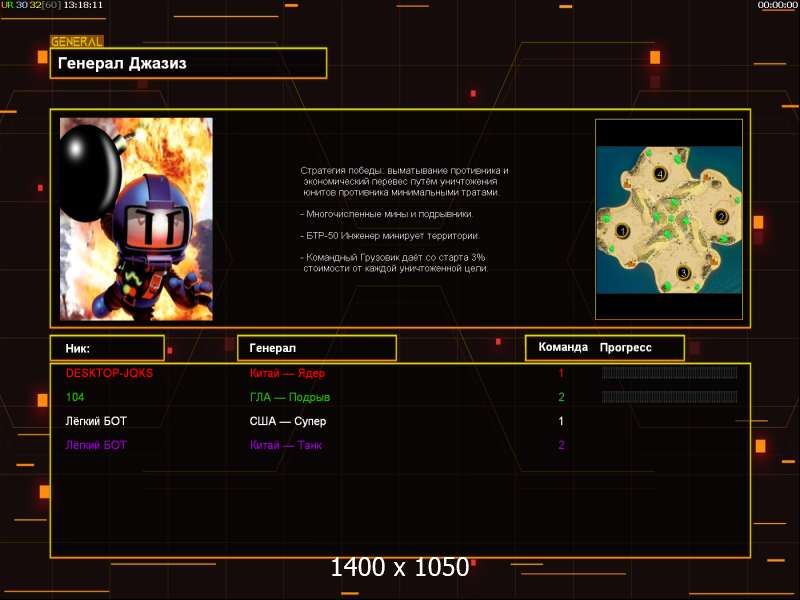Click the 00:00:00 timer in the corner
Image resolution: width=800 pixels, height=600 pixels.
[777, 5]
